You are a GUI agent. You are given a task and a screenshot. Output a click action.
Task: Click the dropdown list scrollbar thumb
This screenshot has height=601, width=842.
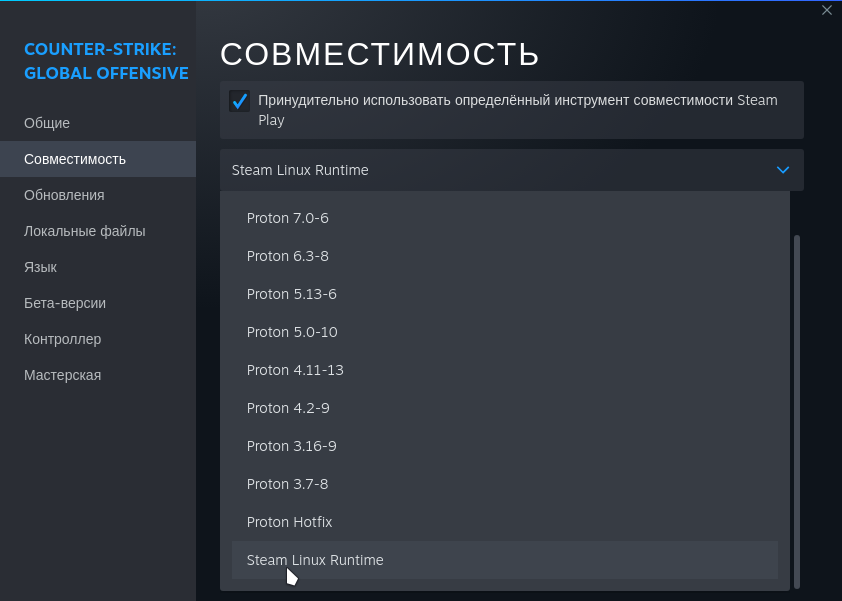[797, 411]
